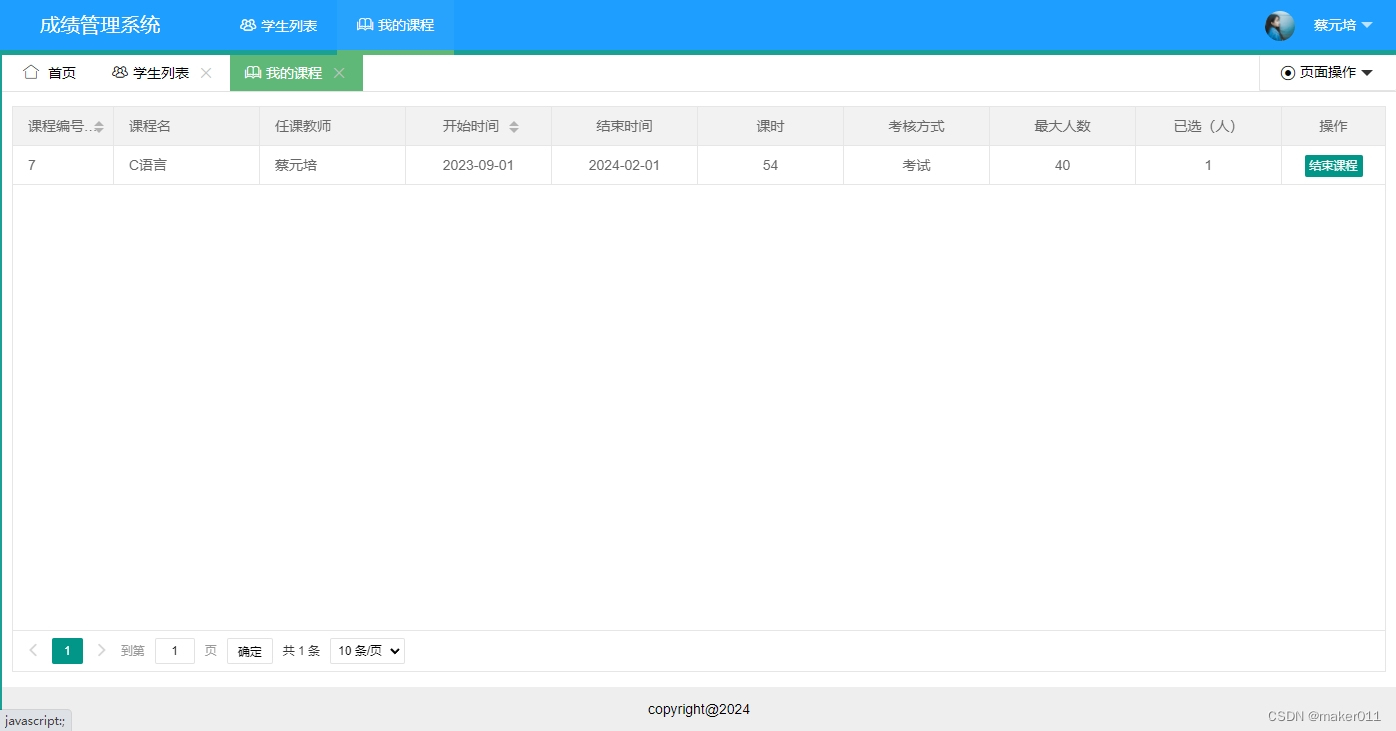Open the 页面操作 dropdown menu

pyautogui.click(x=1327, y=72)
